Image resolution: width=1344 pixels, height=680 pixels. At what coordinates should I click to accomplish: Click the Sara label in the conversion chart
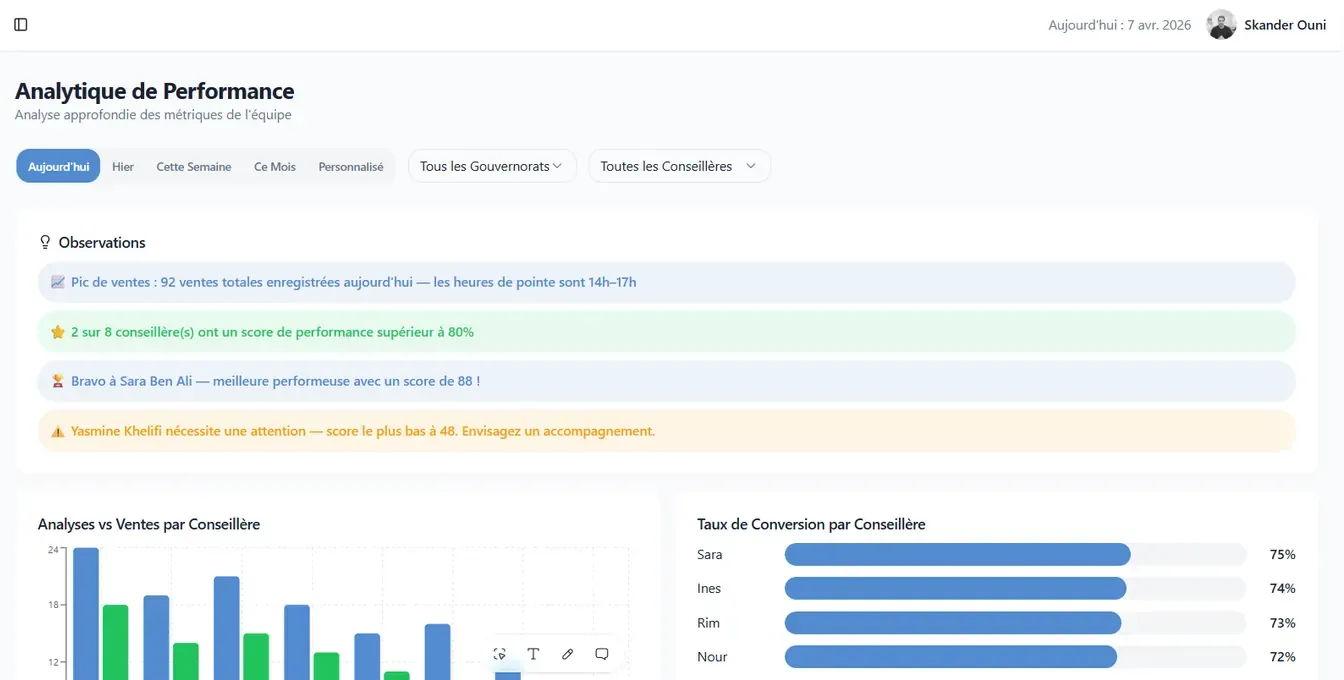(709, 554)
